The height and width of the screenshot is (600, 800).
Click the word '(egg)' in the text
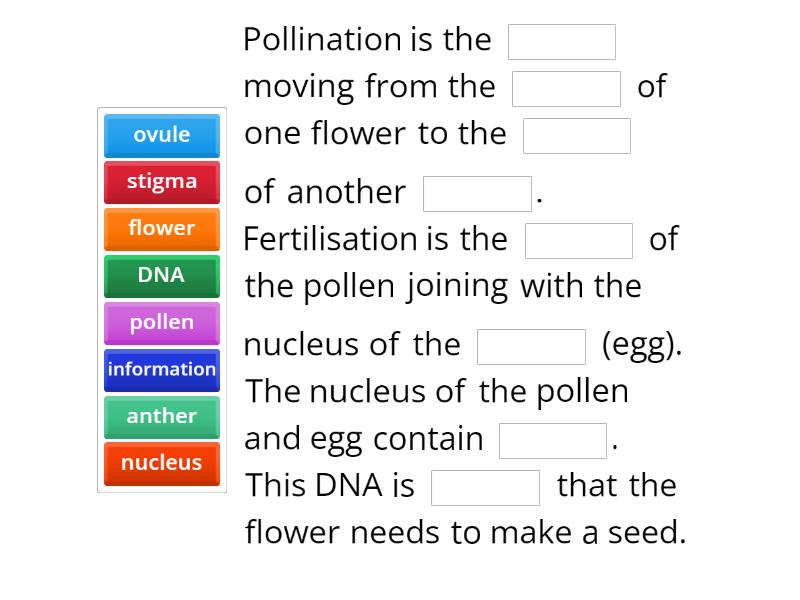(640, 344)
